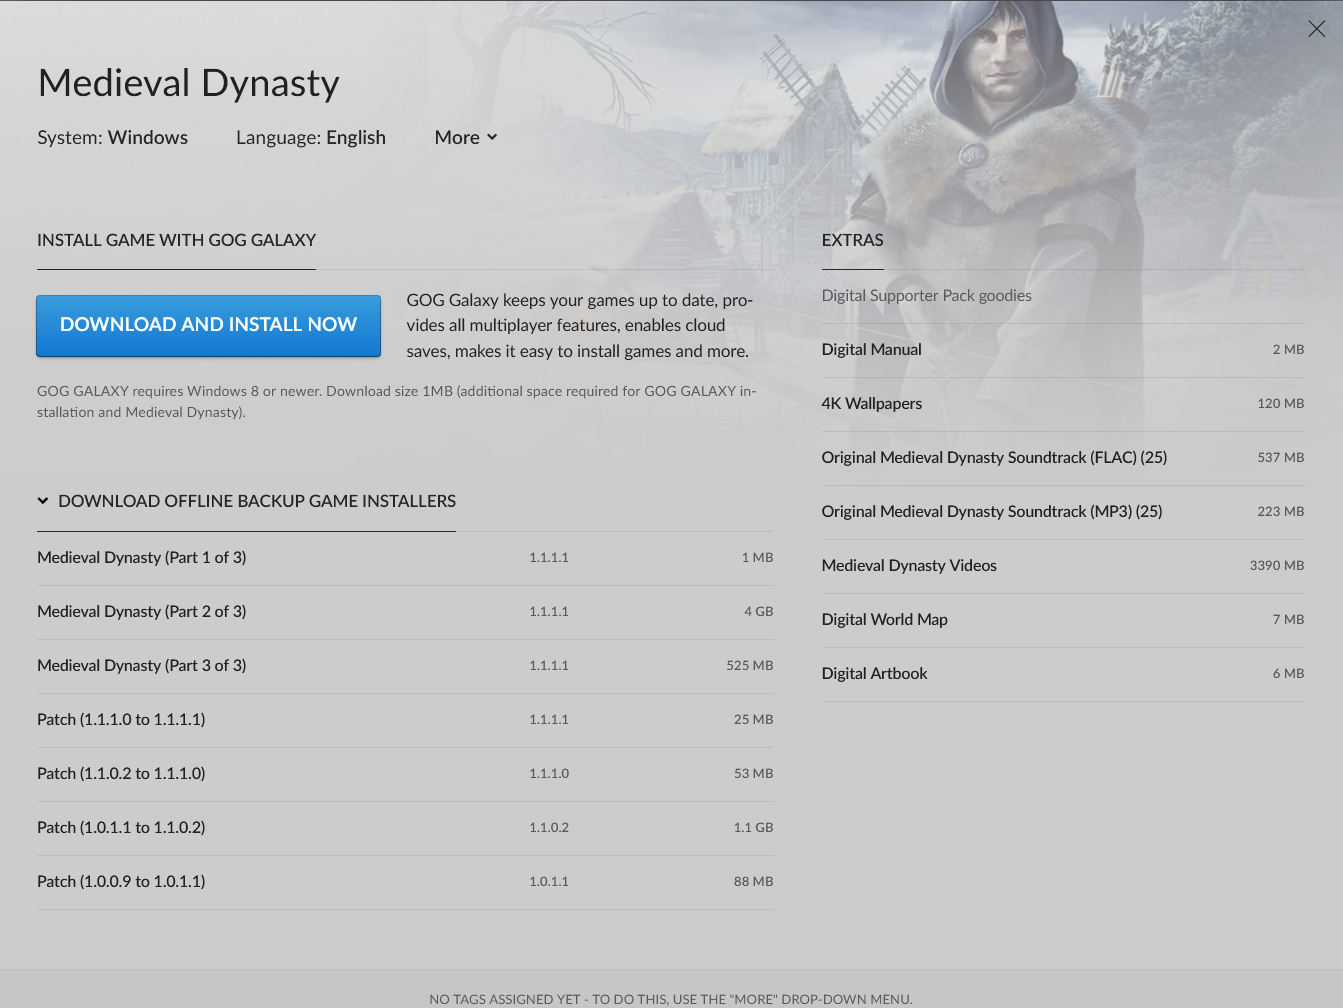Click the 88 MB size text

pos(753,882)
